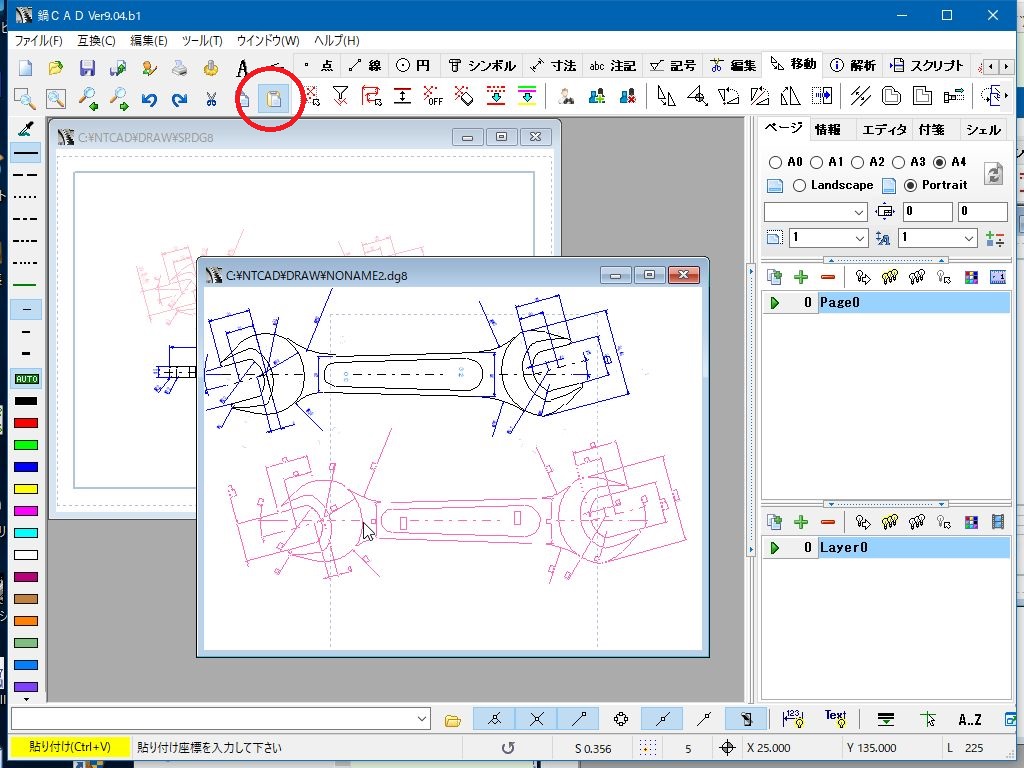Click the refresh page-settings icon
The height and width of the screenshot is (768, 1024).
993,173
